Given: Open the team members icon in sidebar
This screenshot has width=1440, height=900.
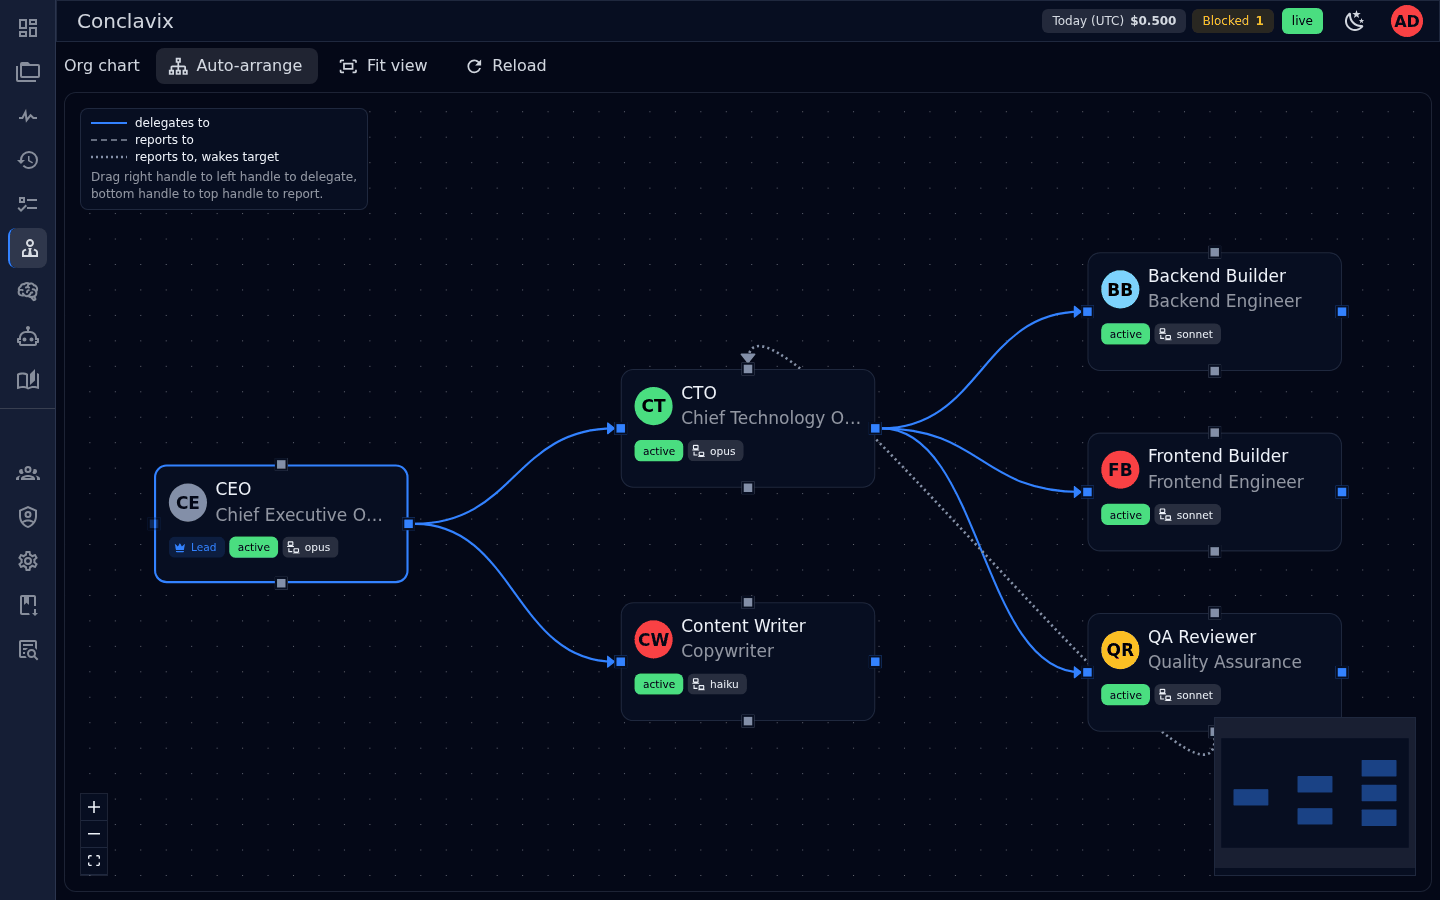Looking at the screenshot, I should click(x=28, y=473).
